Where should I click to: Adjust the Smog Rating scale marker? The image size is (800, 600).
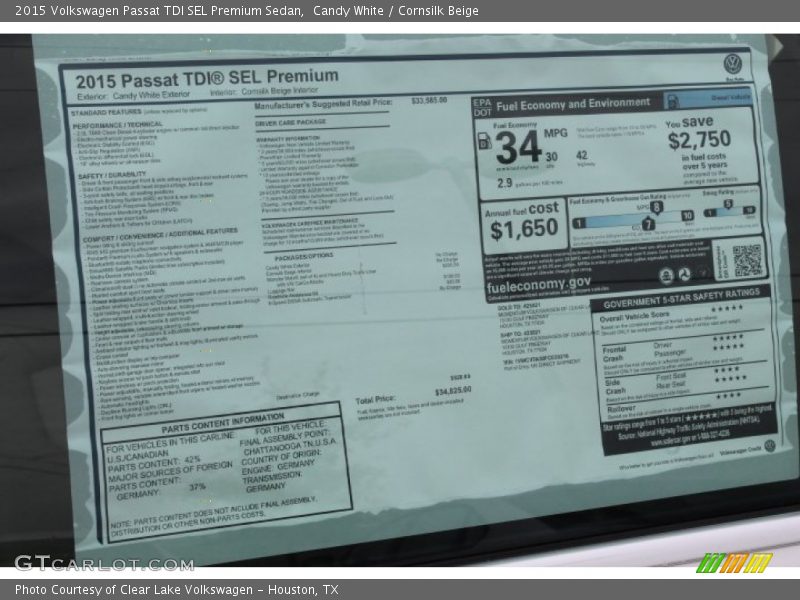pos(727,202)
